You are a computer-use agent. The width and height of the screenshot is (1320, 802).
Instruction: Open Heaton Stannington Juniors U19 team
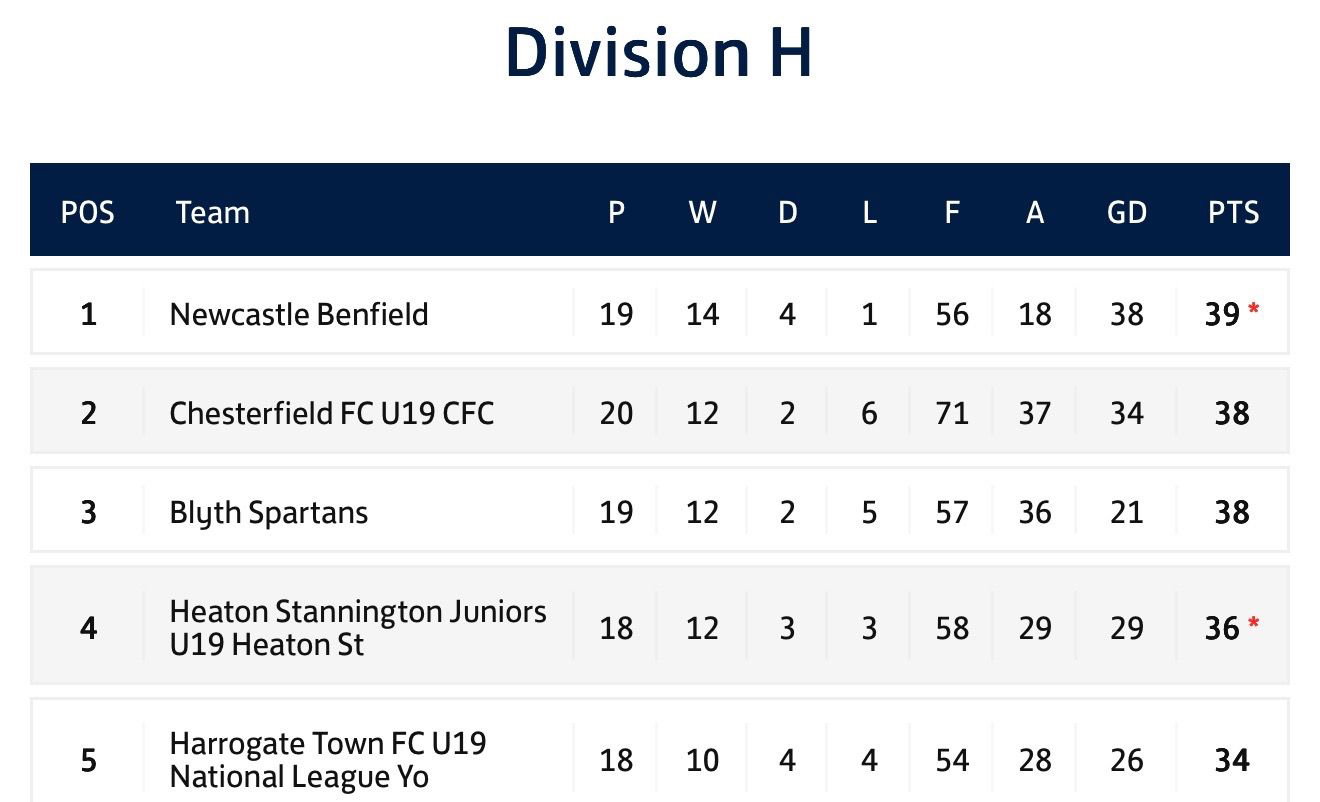coord(357,627)
